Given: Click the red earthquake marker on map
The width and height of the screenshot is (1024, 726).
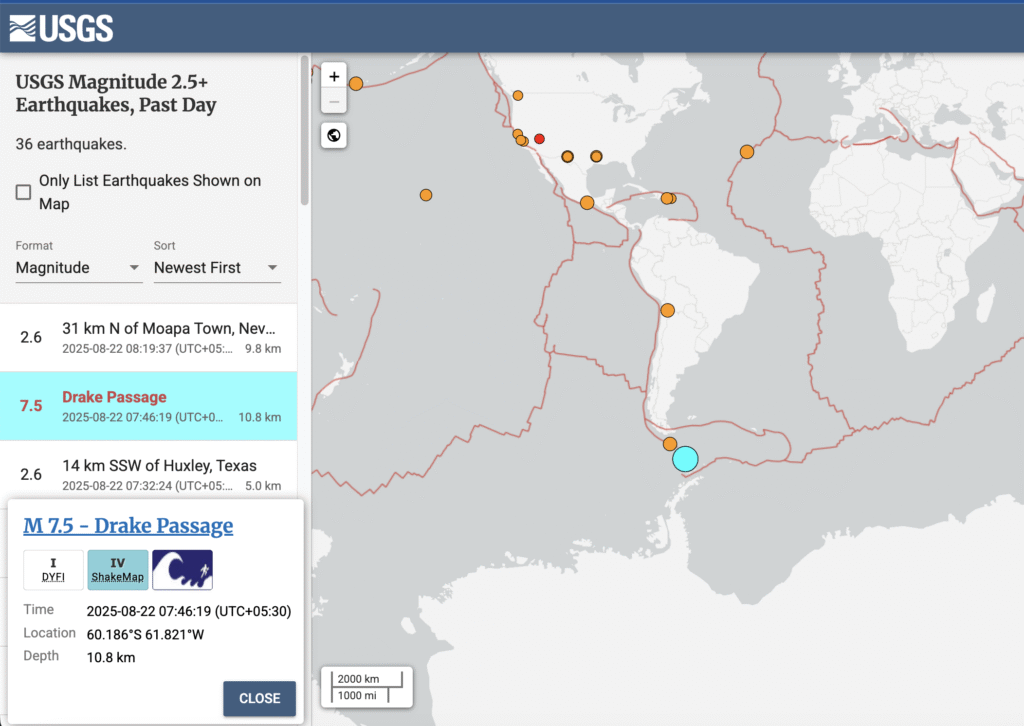Looking at the screenshot, I should point(539,139).
